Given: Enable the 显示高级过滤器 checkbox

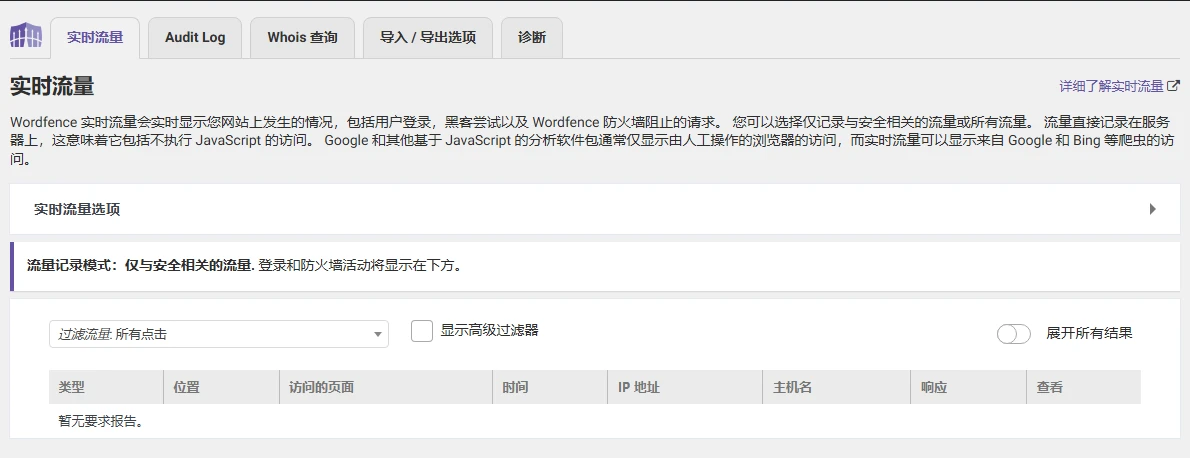Looking at the screenshot, I should point(422,331).
